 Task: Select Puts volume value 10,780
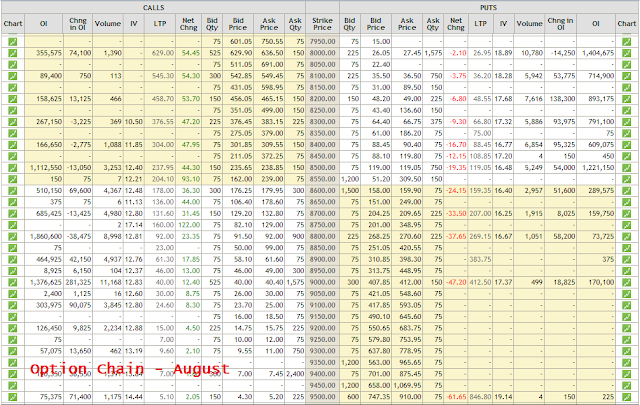[532, 53]
